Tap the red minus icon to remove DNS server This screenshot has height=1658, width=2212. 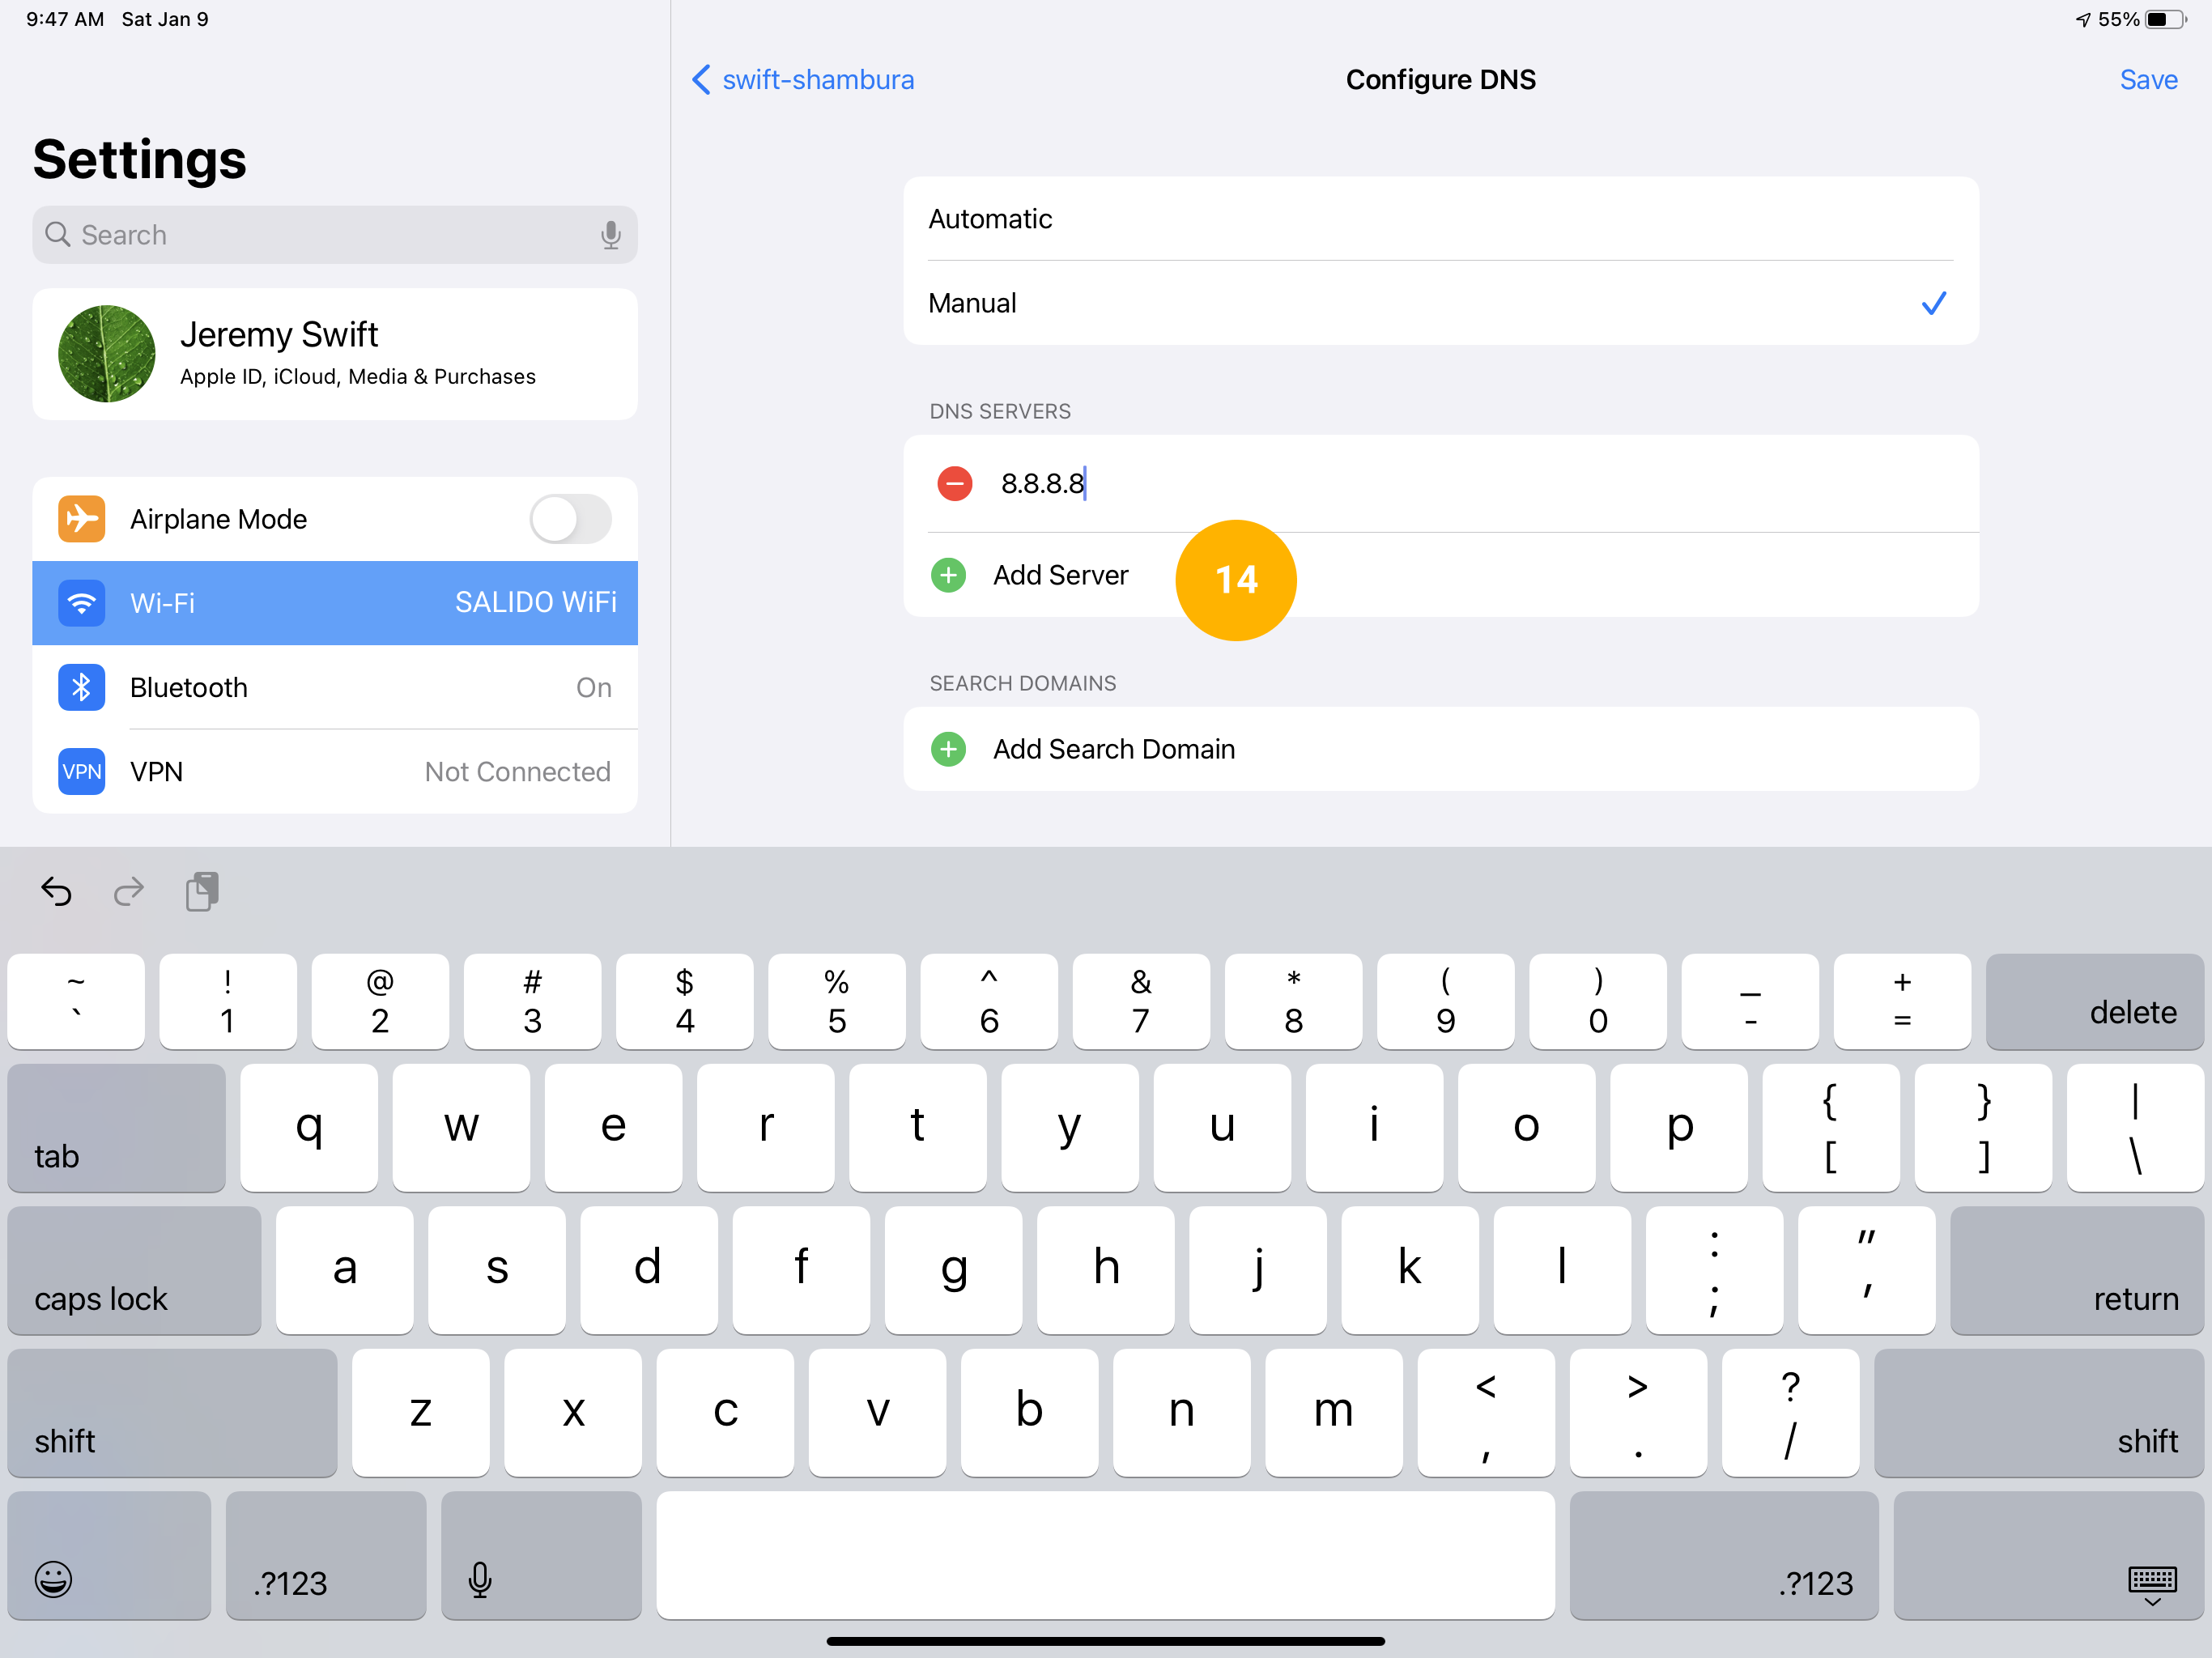click(x=955, y=484)
